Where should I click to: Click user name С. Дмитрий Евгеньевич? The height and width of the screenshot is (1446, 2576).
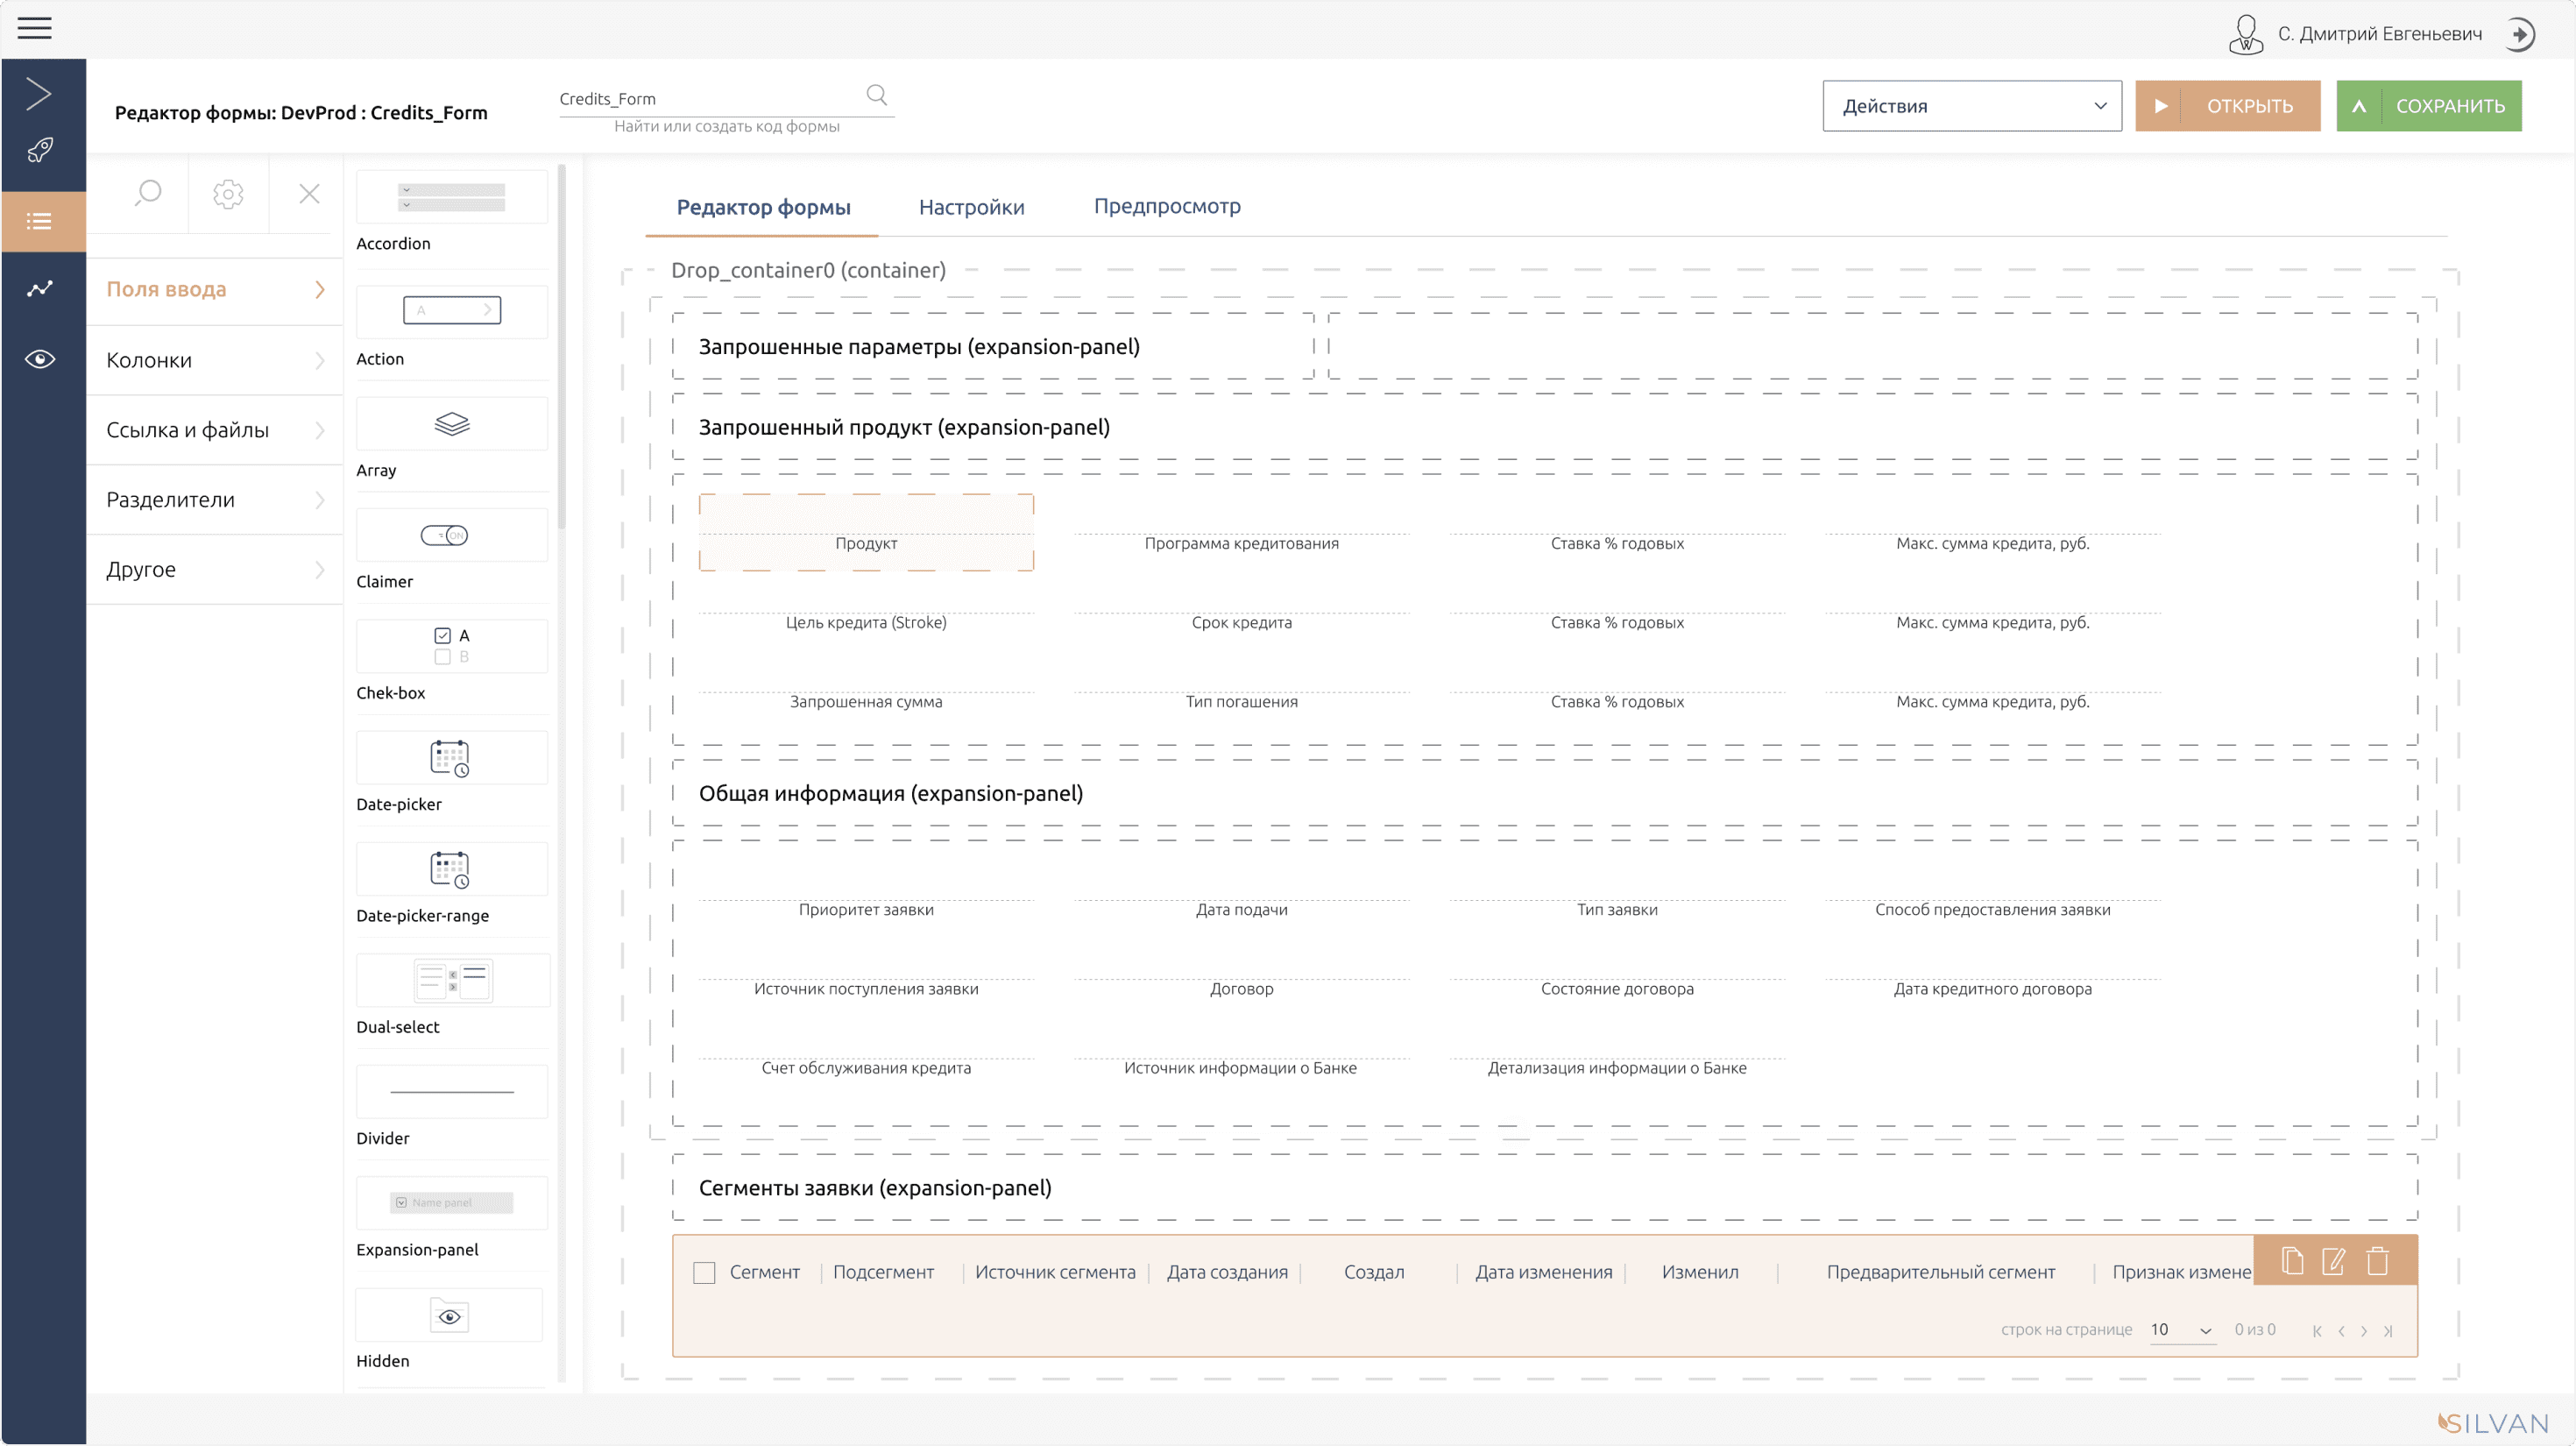point(2380,34)
